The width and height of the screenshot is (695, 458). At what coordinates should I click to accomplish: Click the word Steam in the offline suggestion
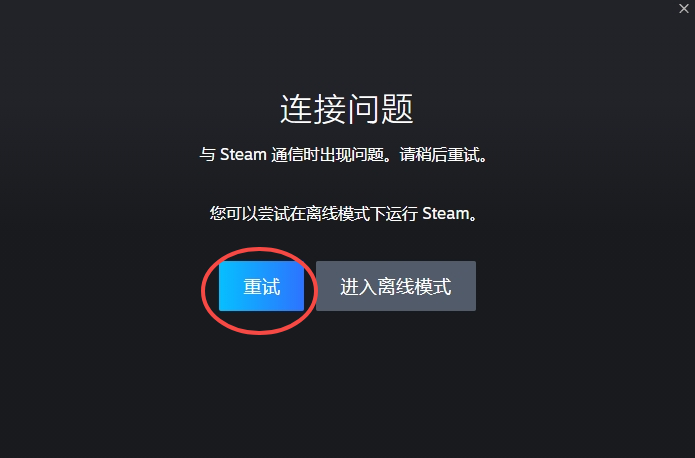[445, 213]
